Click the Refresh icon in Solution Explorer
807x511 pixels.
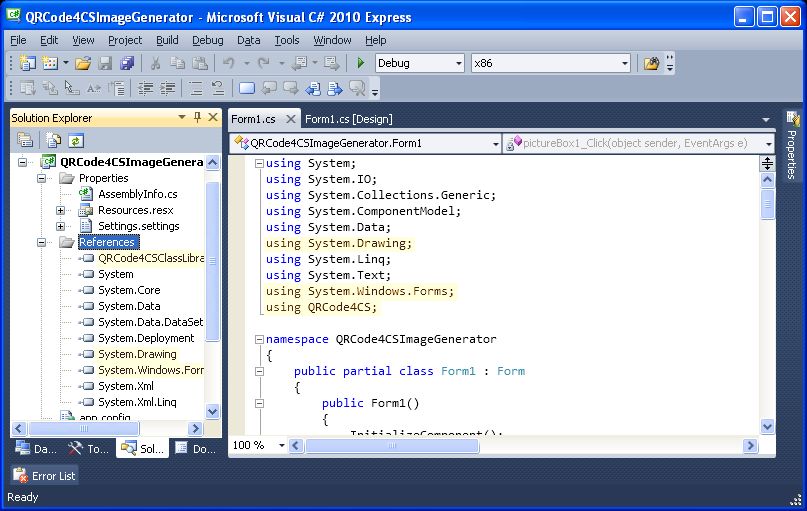pyautogui.click(x=76, y=141)
